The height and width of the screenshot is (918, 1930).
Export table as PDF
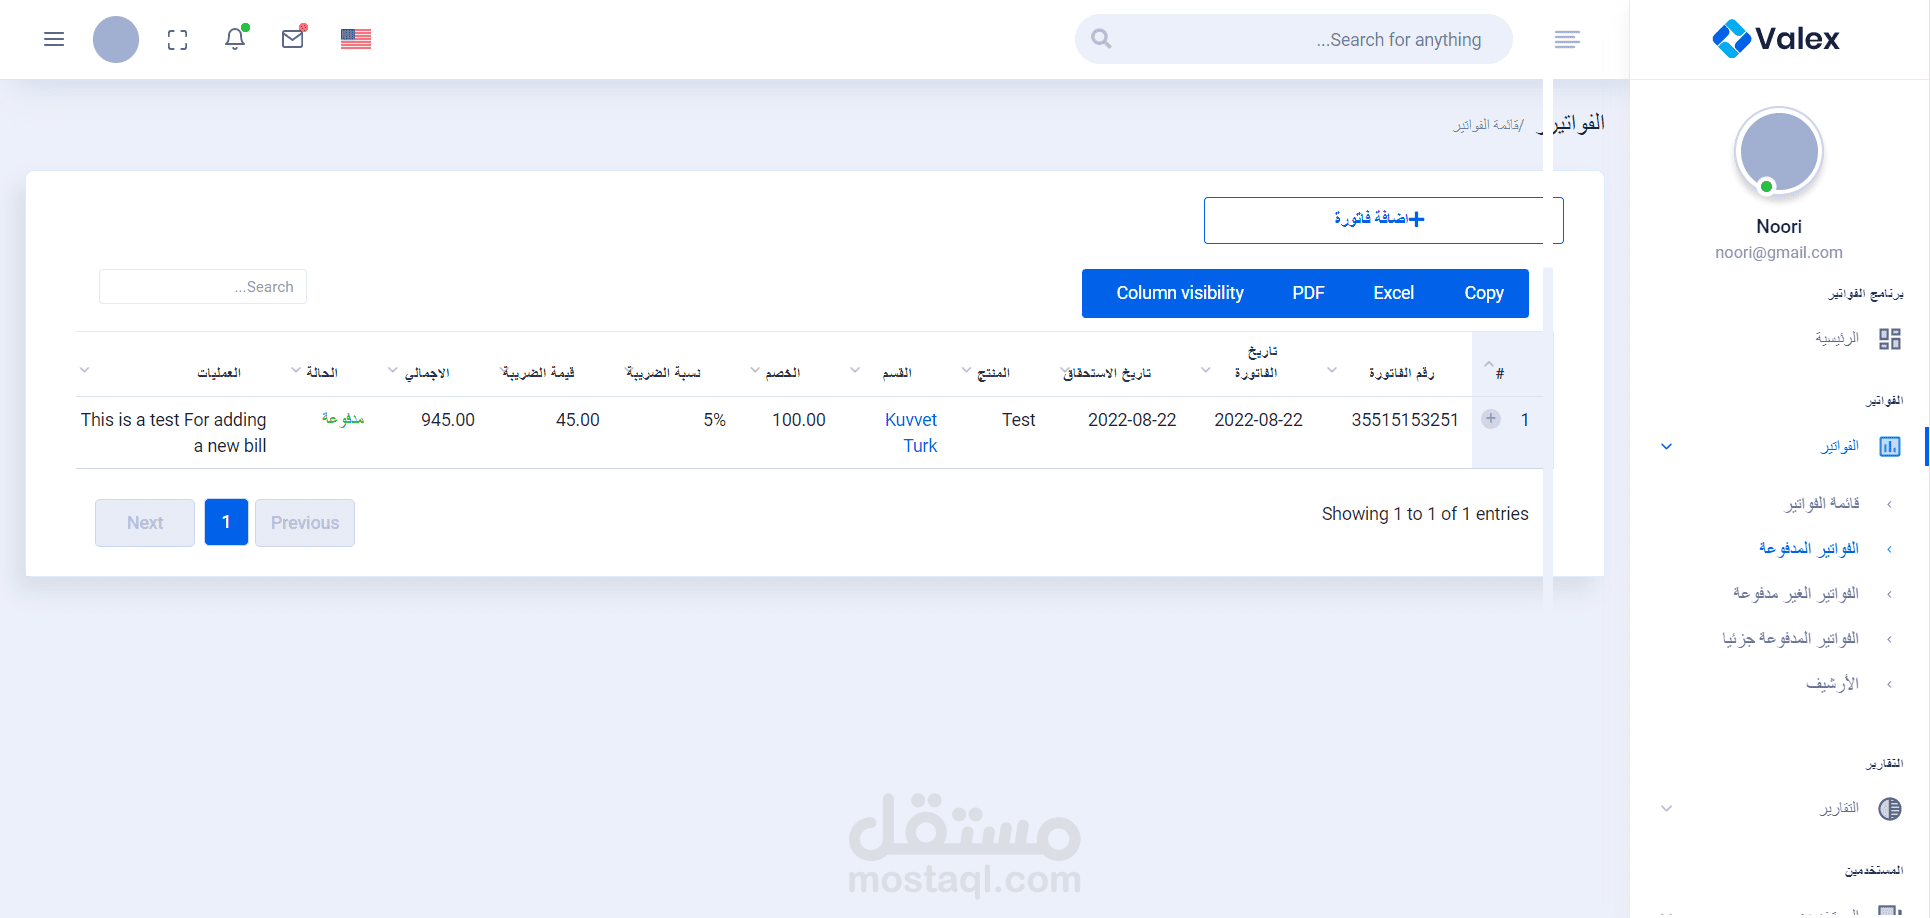[1308, 293]
